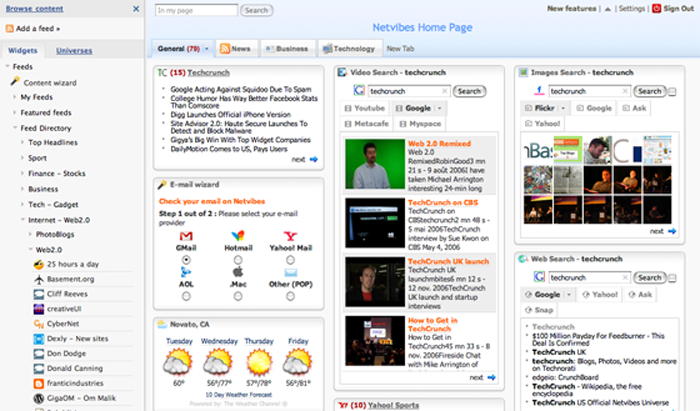This screenshot has height=411, width=700.
Task: Open the General tab dropdown arrow
Action: click(x=207, y=48)
